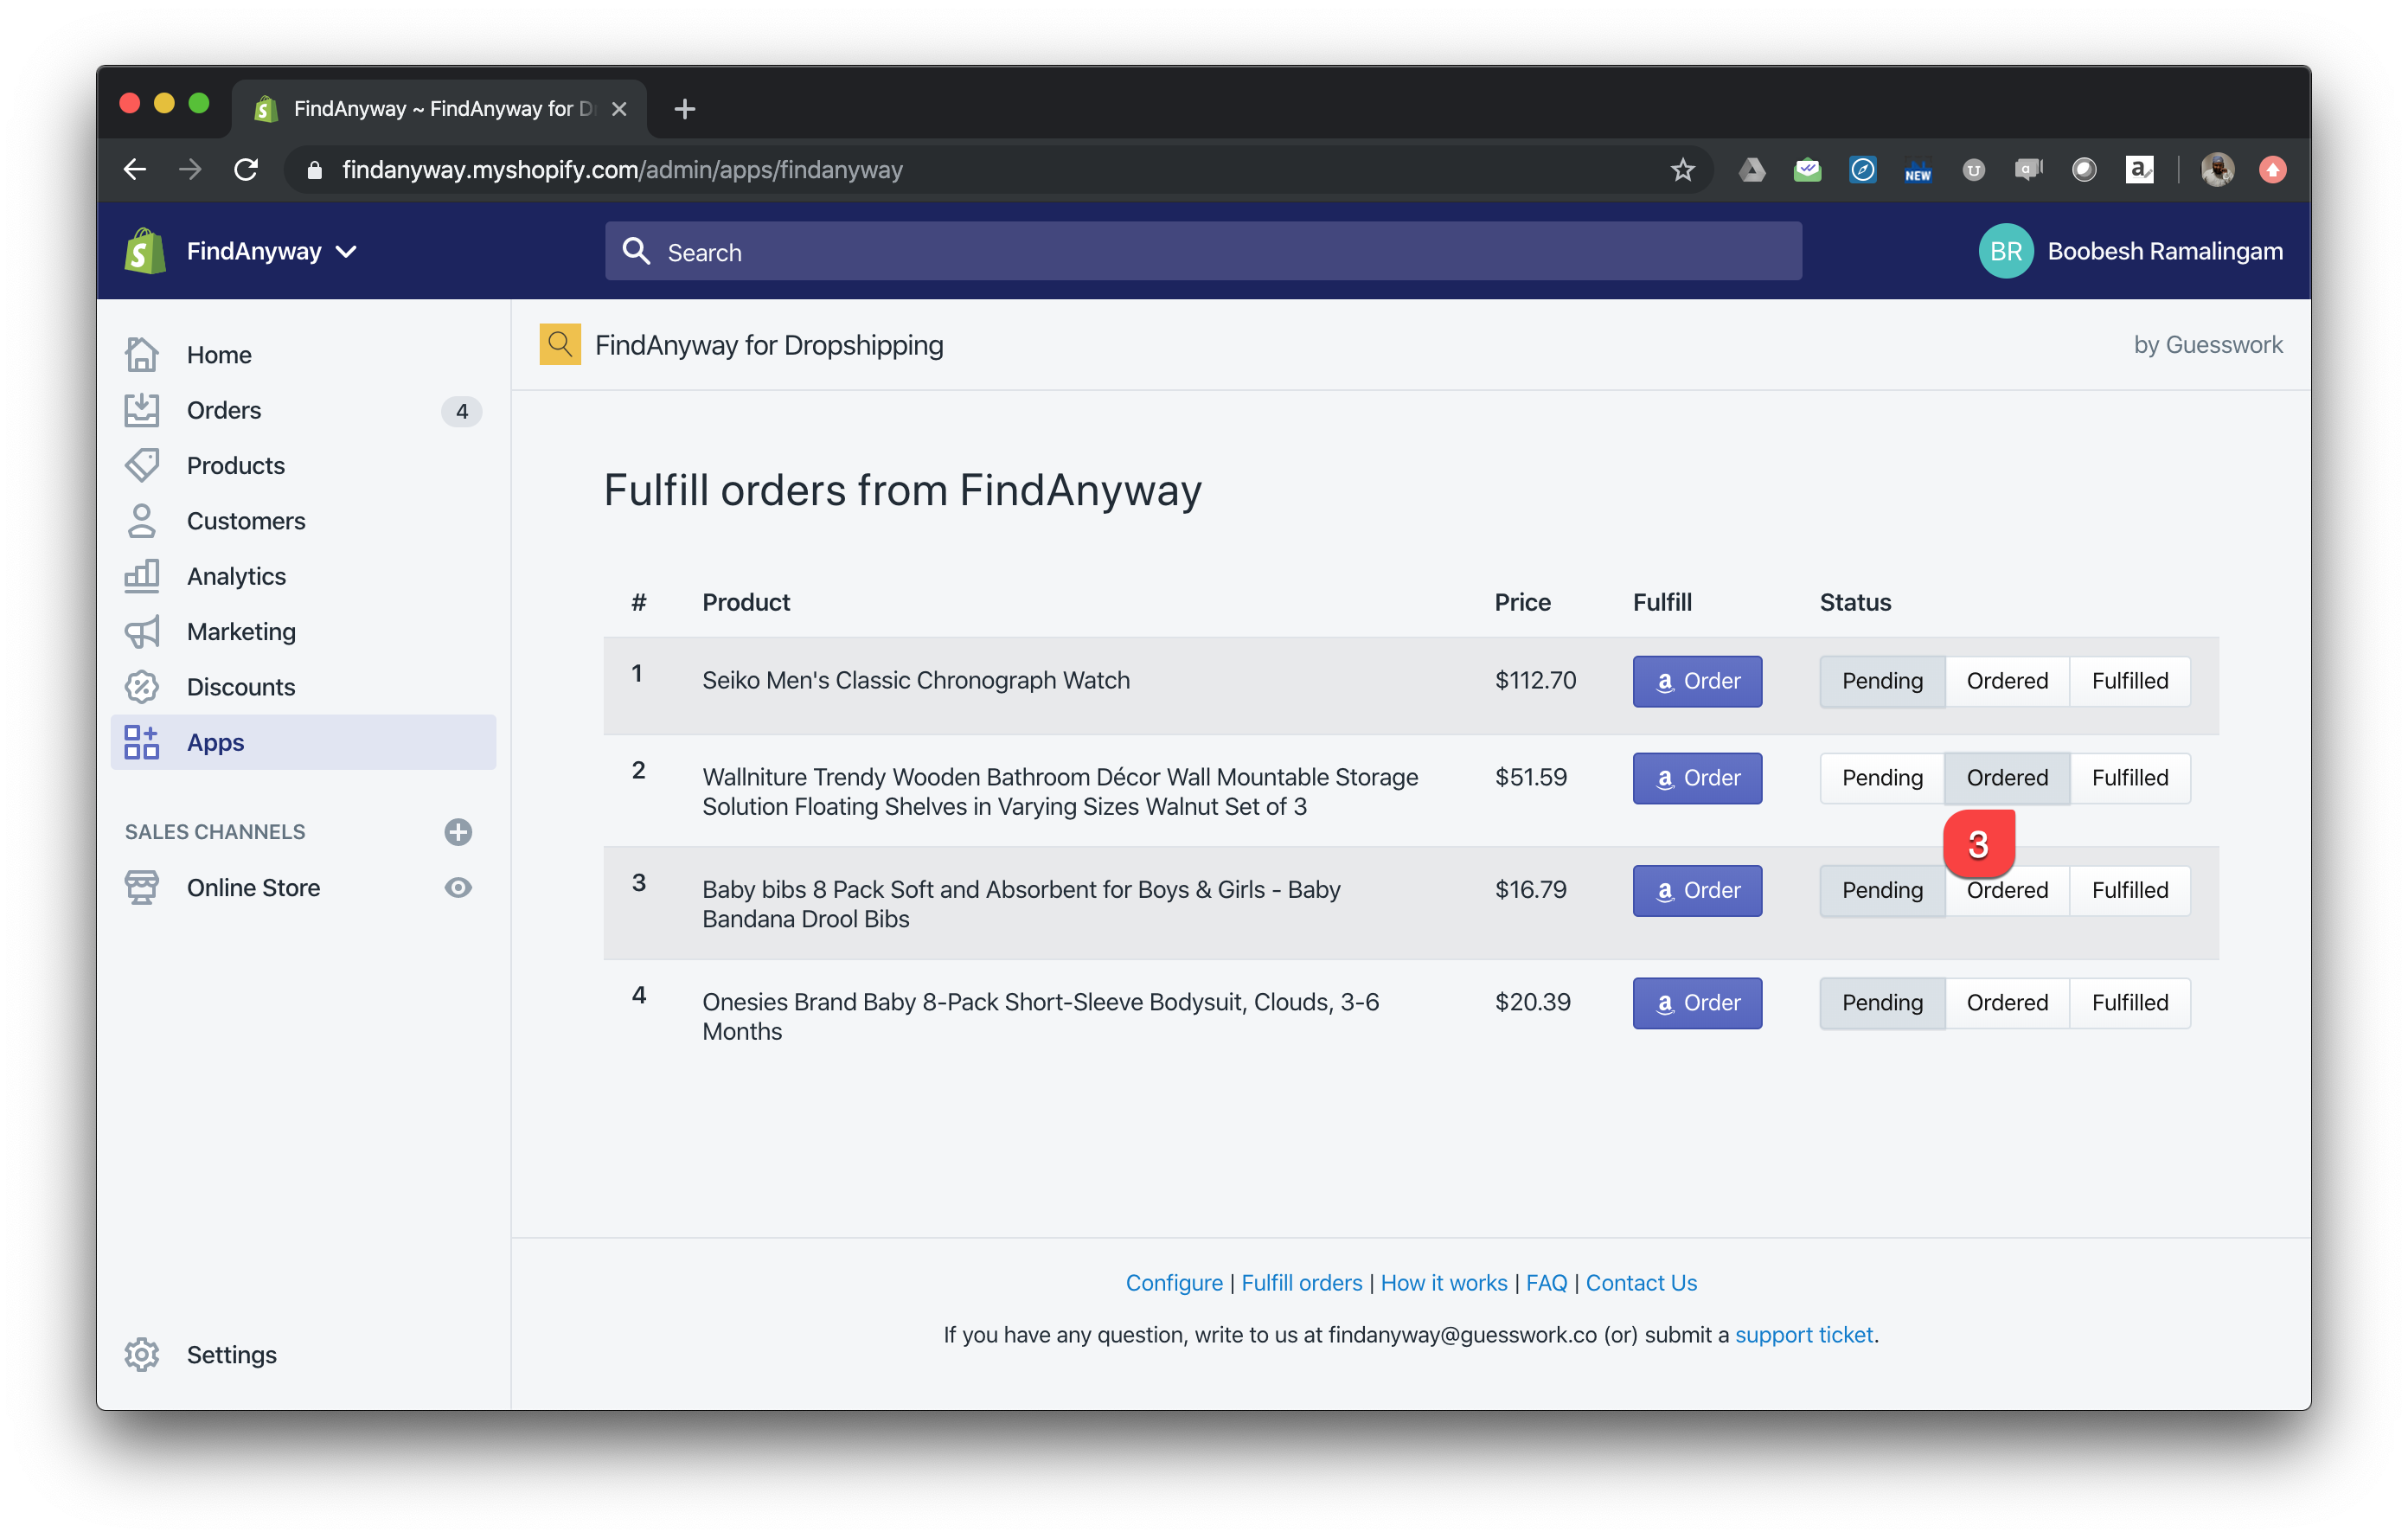Viewport: 2408px width, 1538px height.
Task: Open the Fulfill orders footer link
Action: [1301, 1282]
